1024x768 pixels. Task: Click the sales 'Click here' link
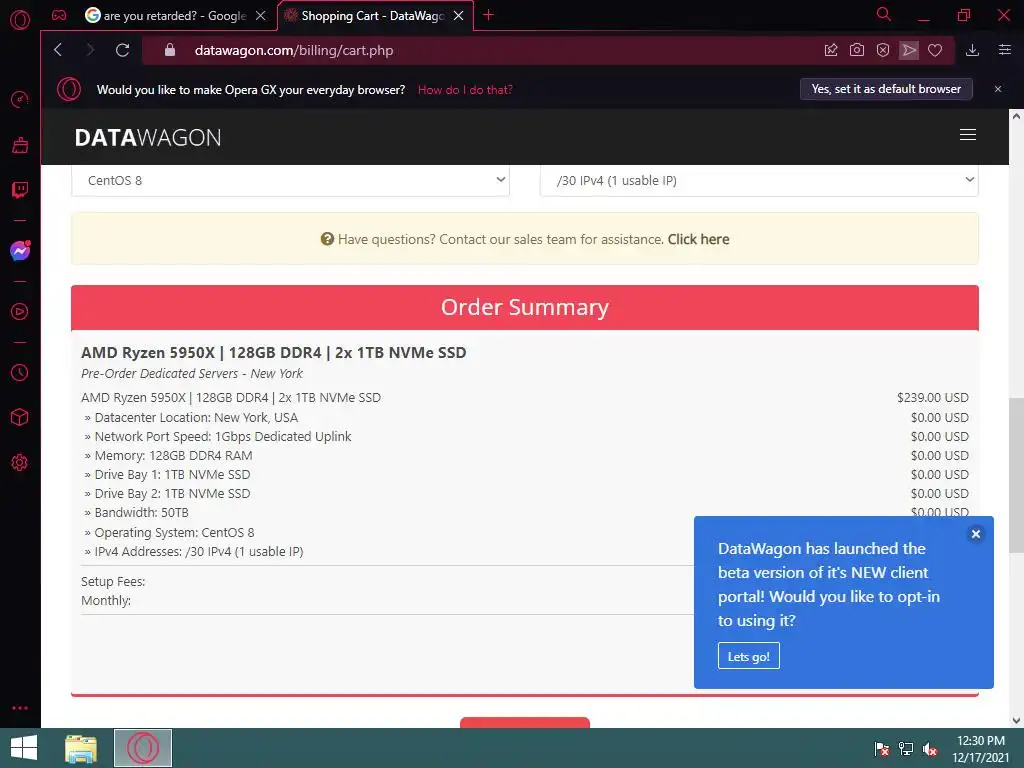pyautogui.click(x=698, y=239)
